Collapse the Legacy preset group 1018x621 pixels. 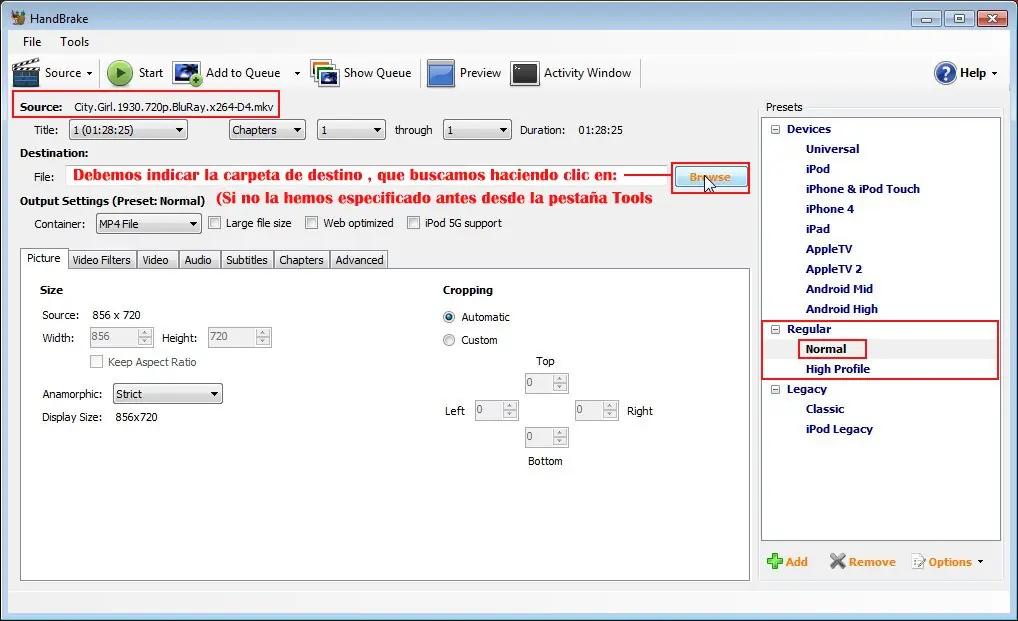pos(775,389)
